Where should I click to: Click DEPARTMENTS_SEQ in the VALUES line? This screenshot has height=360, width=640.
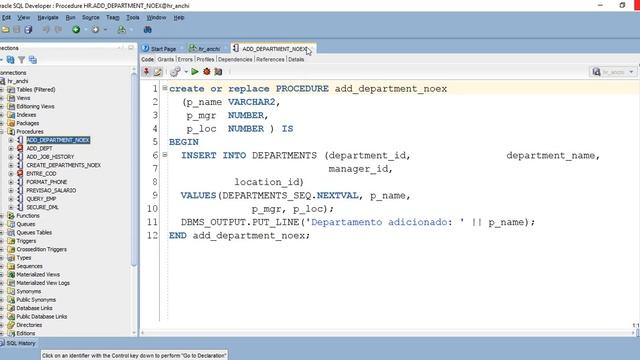pos(267,196)
